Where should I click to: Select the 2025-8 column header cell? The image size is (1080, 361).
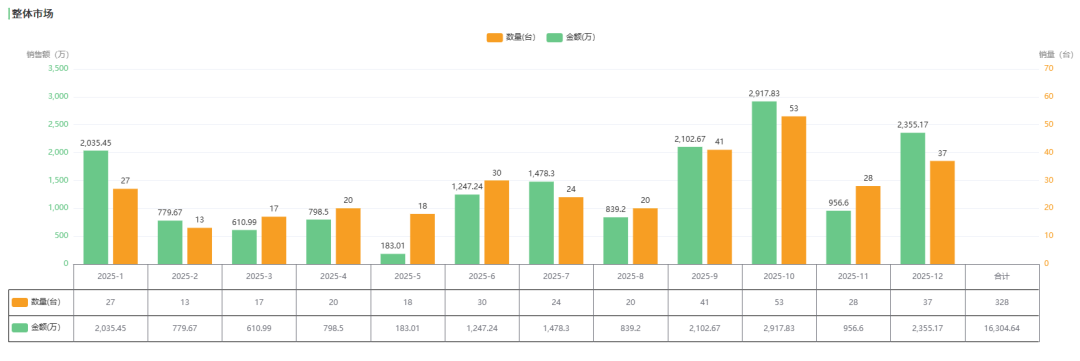(631, 276)
